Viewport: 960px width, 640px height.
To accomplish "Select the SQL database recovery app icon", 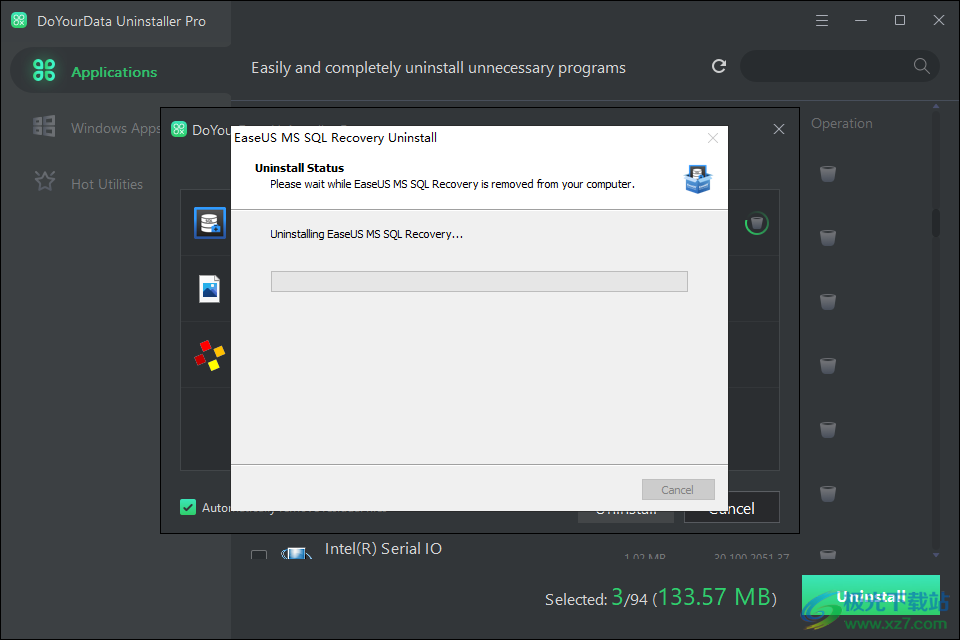I will click(x=210, y=222).
